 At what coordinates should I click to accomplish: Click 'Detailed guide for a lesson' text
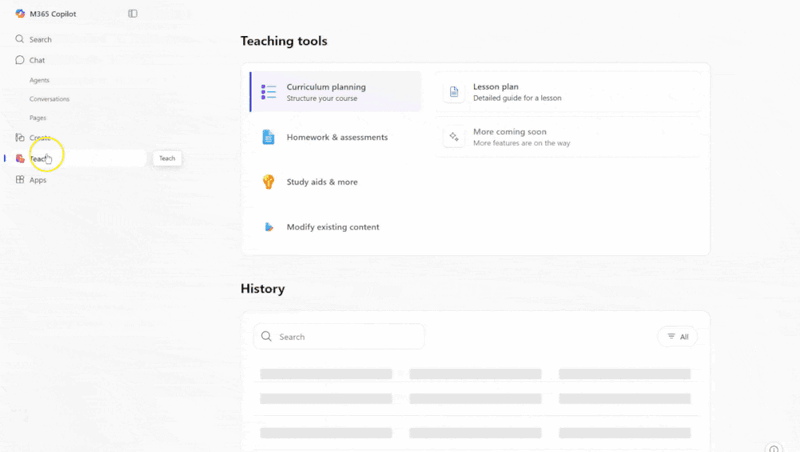click(517, 98)
